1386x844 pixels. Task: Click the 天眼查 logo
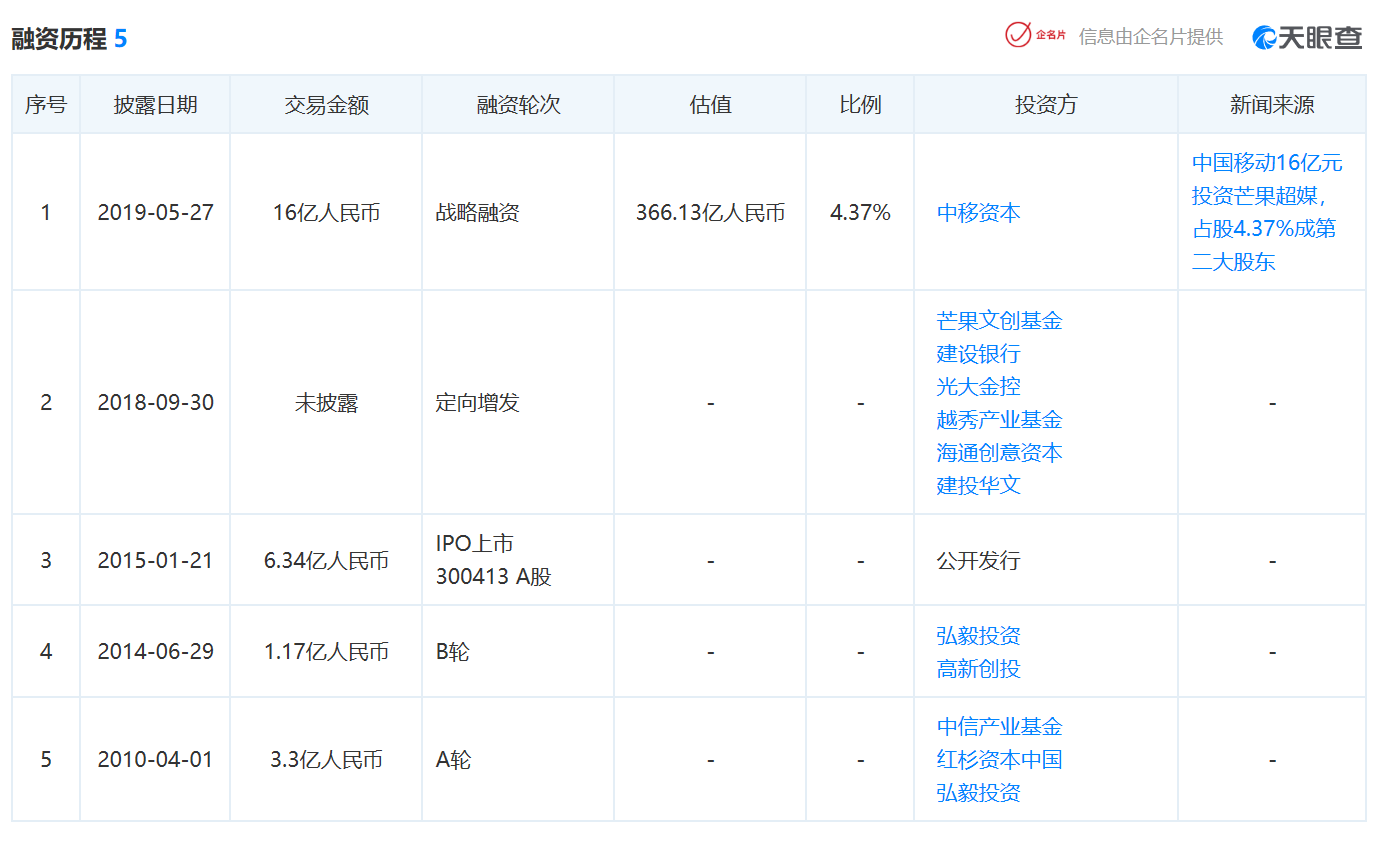pos(1307,37)
